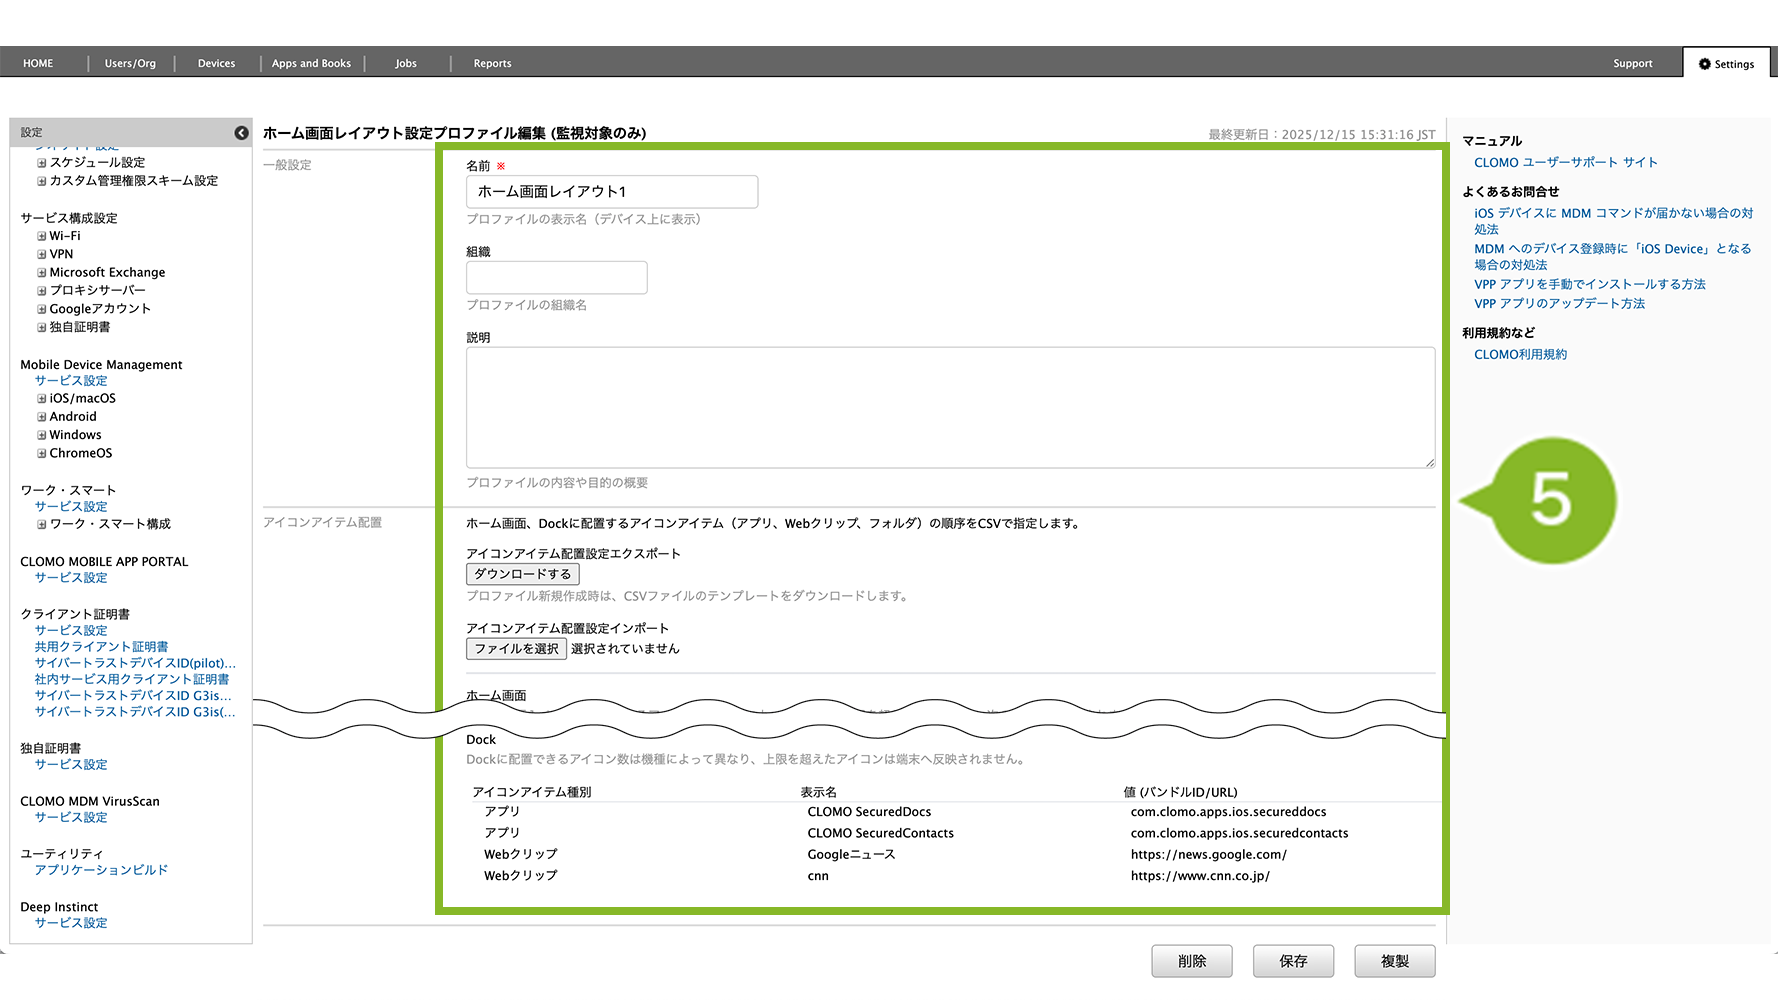Open CLOMO ユーザーサポート サイト link
This screenshot has width=1778, height=1000.
[1565, 163]
